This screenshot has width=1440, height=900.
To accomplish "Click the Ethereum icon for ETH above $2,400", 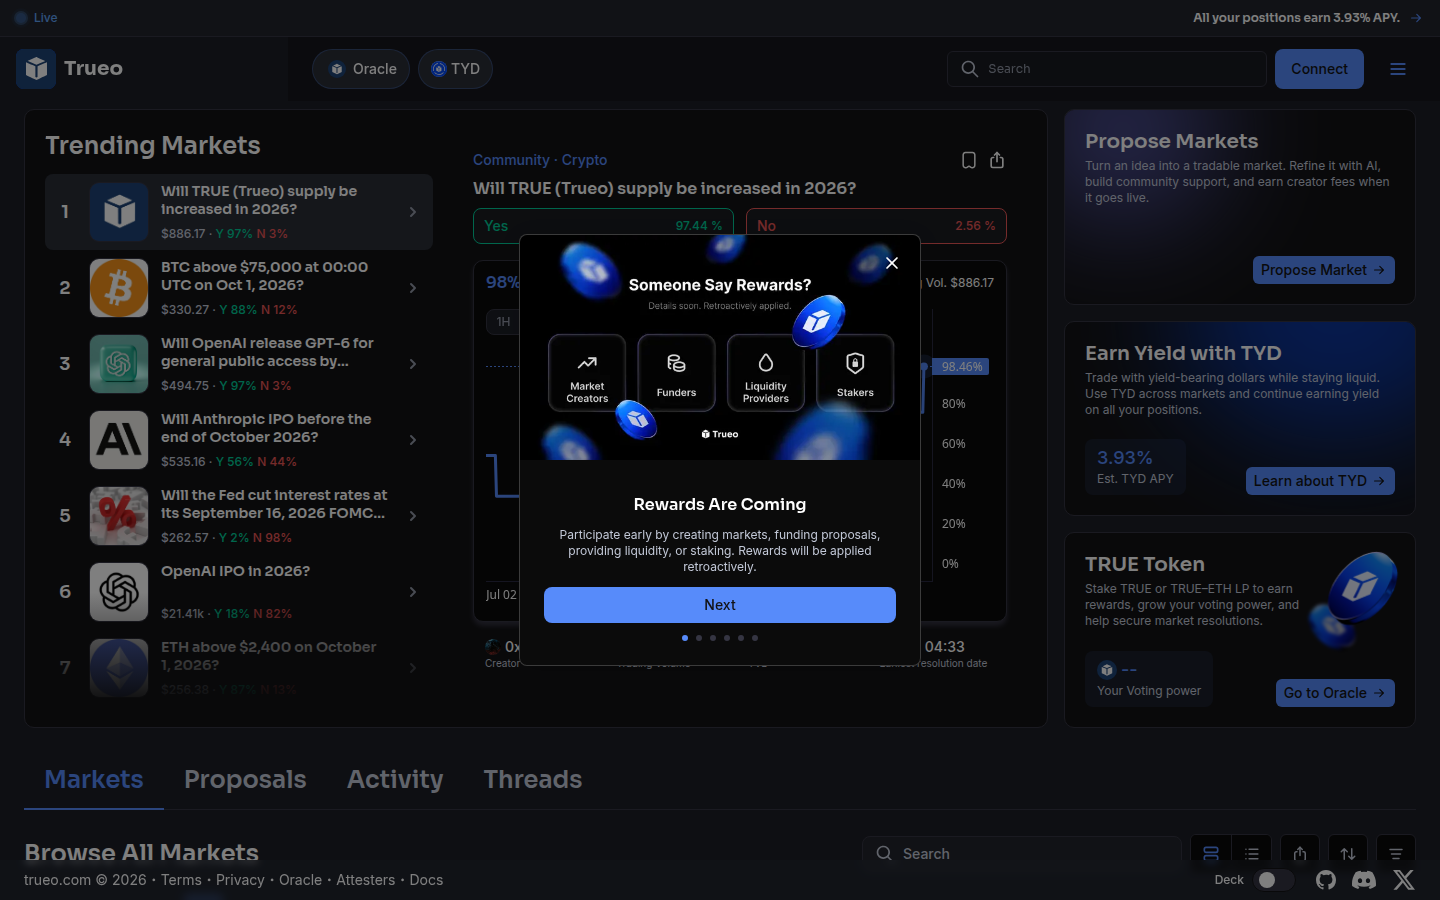I will 119,668.
